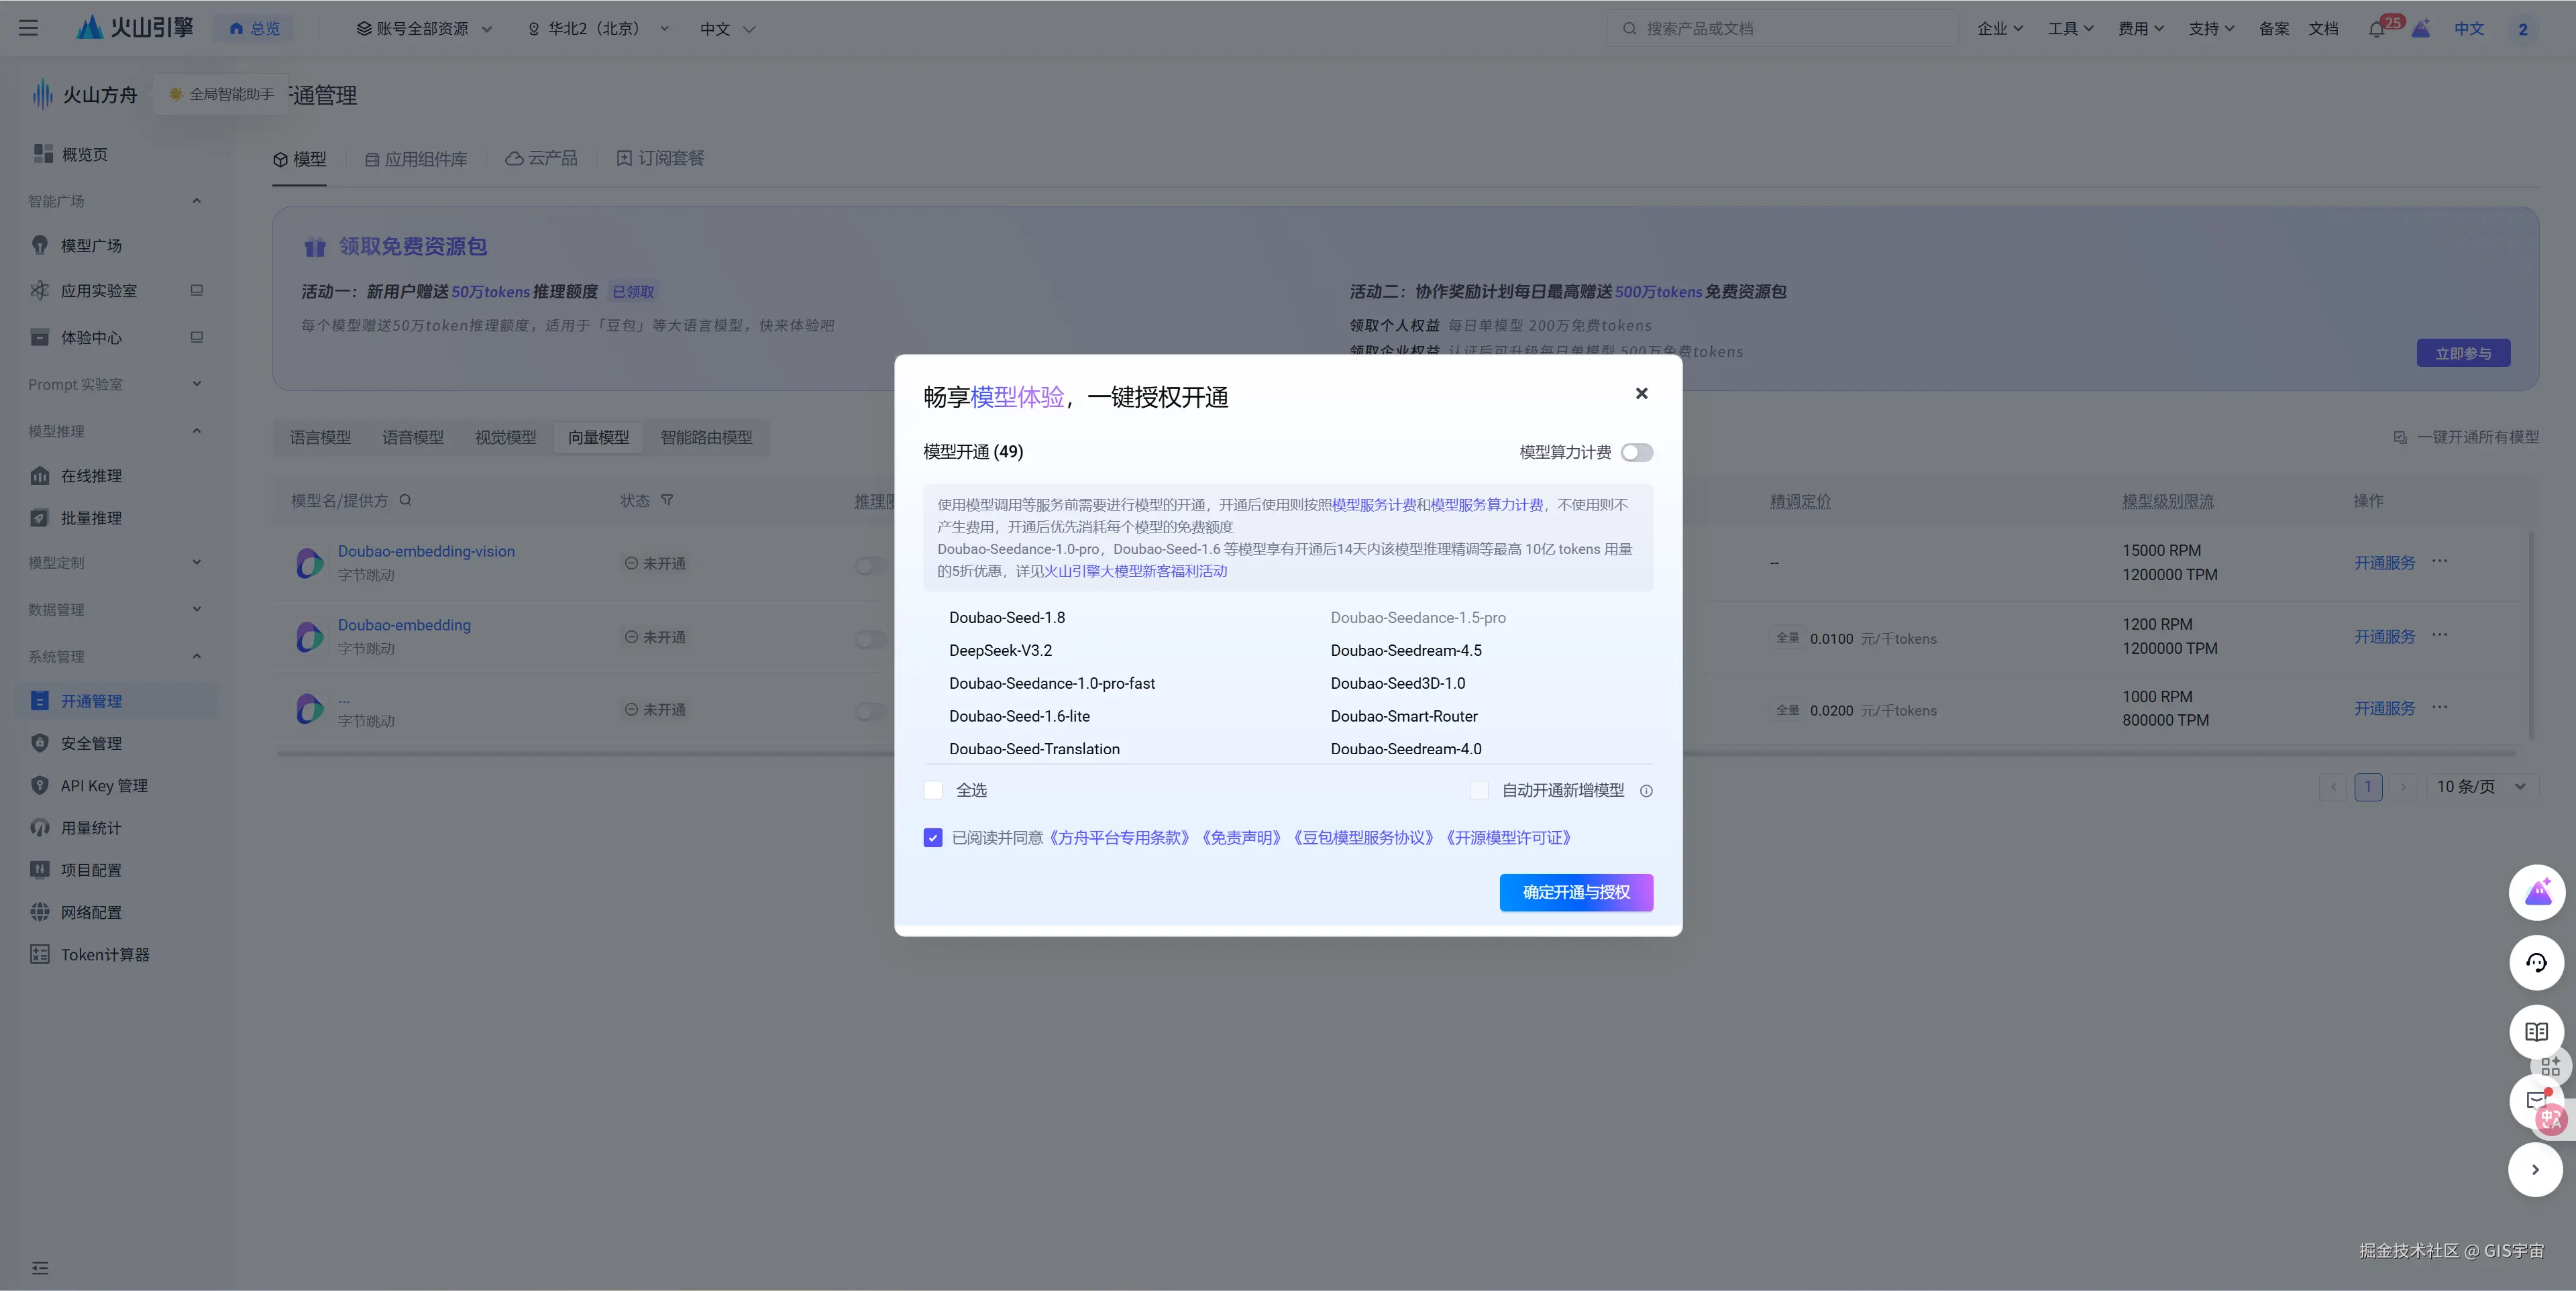Select the 语言模型 tab

[320, 438]
